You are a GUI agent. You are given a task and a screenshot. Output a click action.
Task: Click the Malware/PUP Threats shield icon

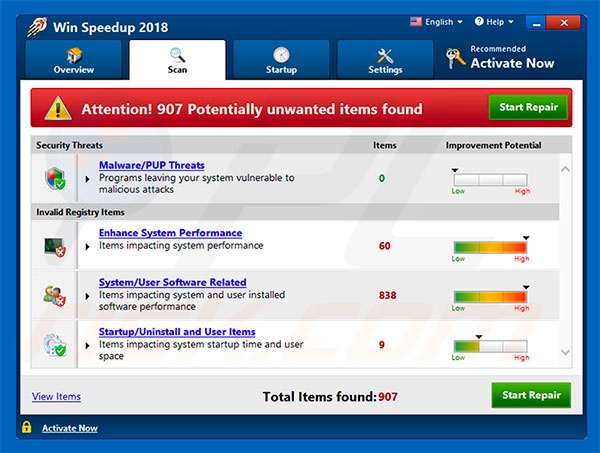[x=55, y=178]
